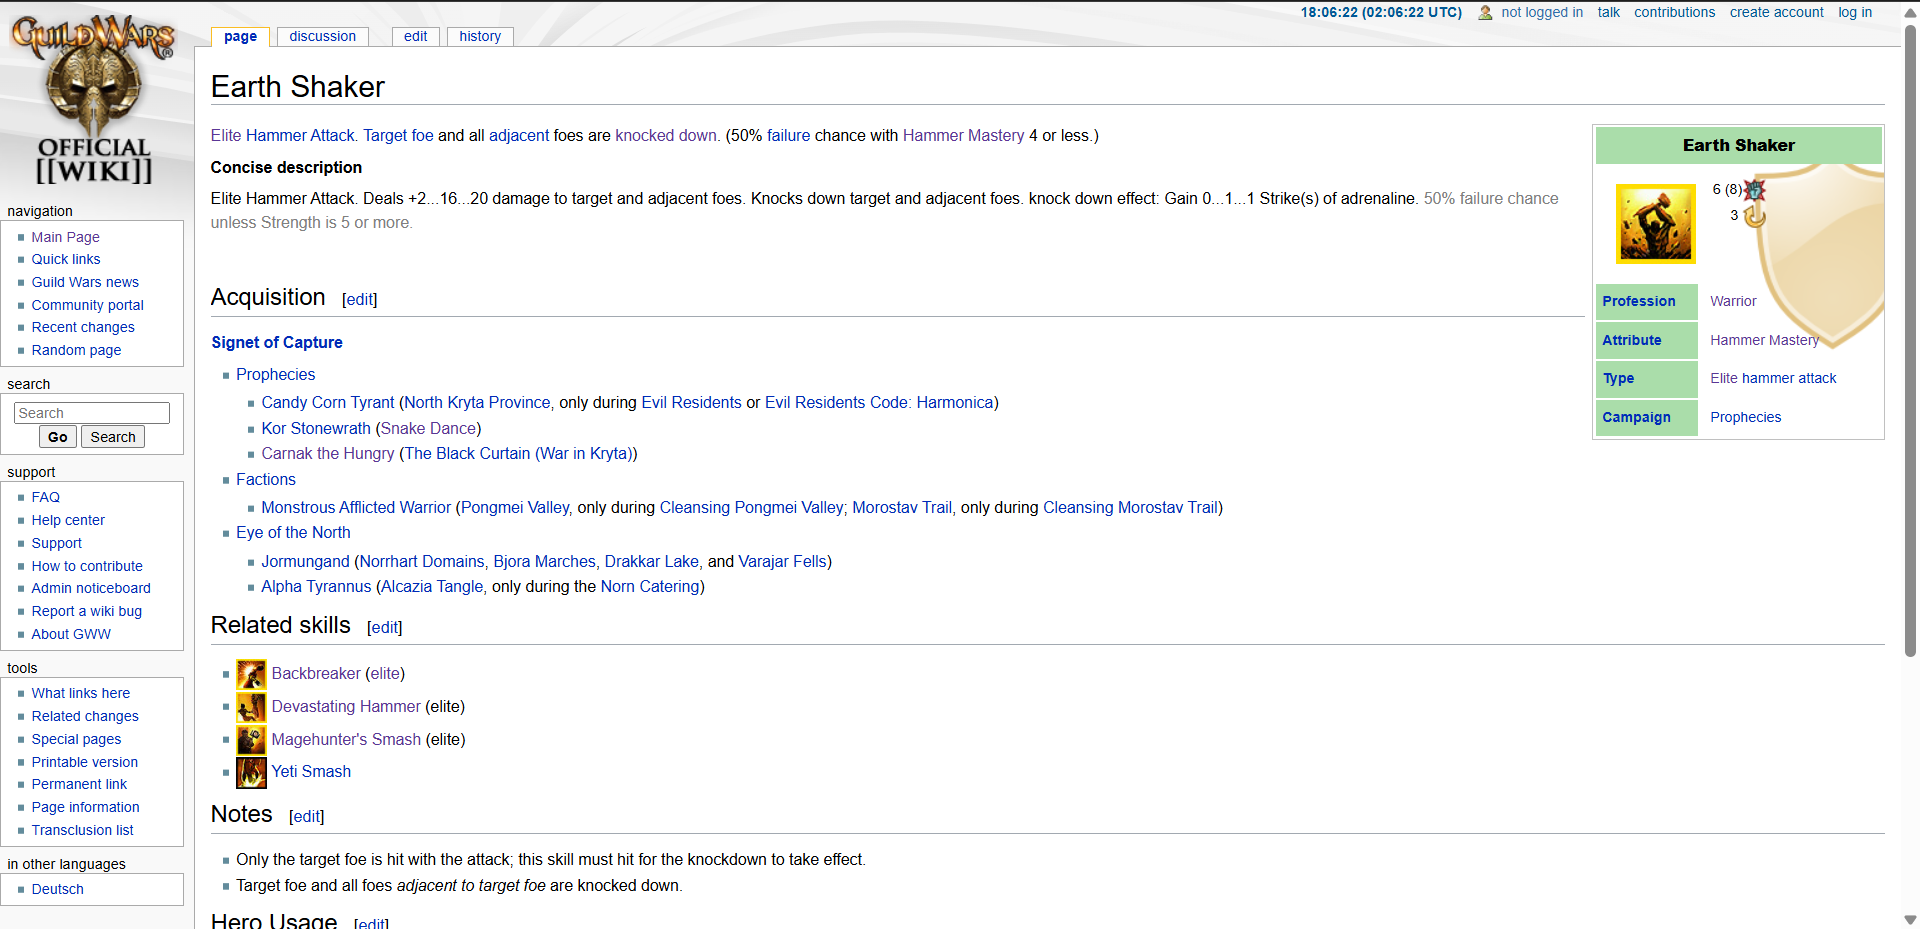Open Page information link
The image size is (1920, 929).
point(85,807)
